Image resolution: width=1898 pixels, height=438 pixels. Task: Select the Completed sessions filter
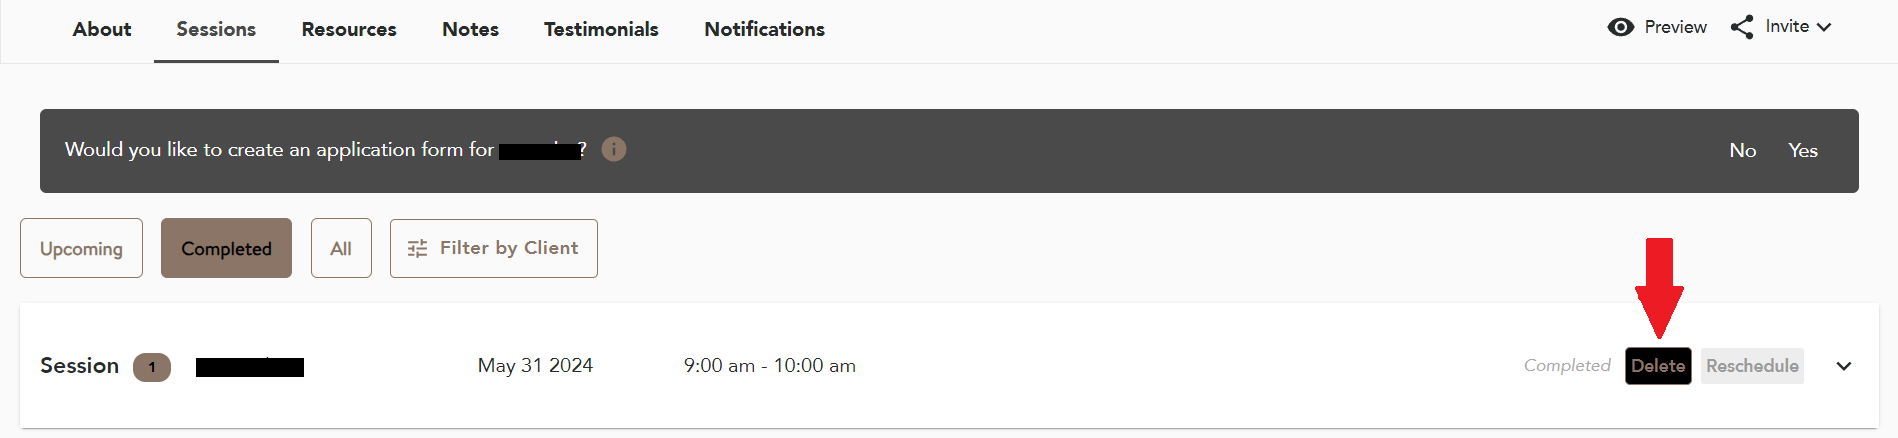click(226, 248)
